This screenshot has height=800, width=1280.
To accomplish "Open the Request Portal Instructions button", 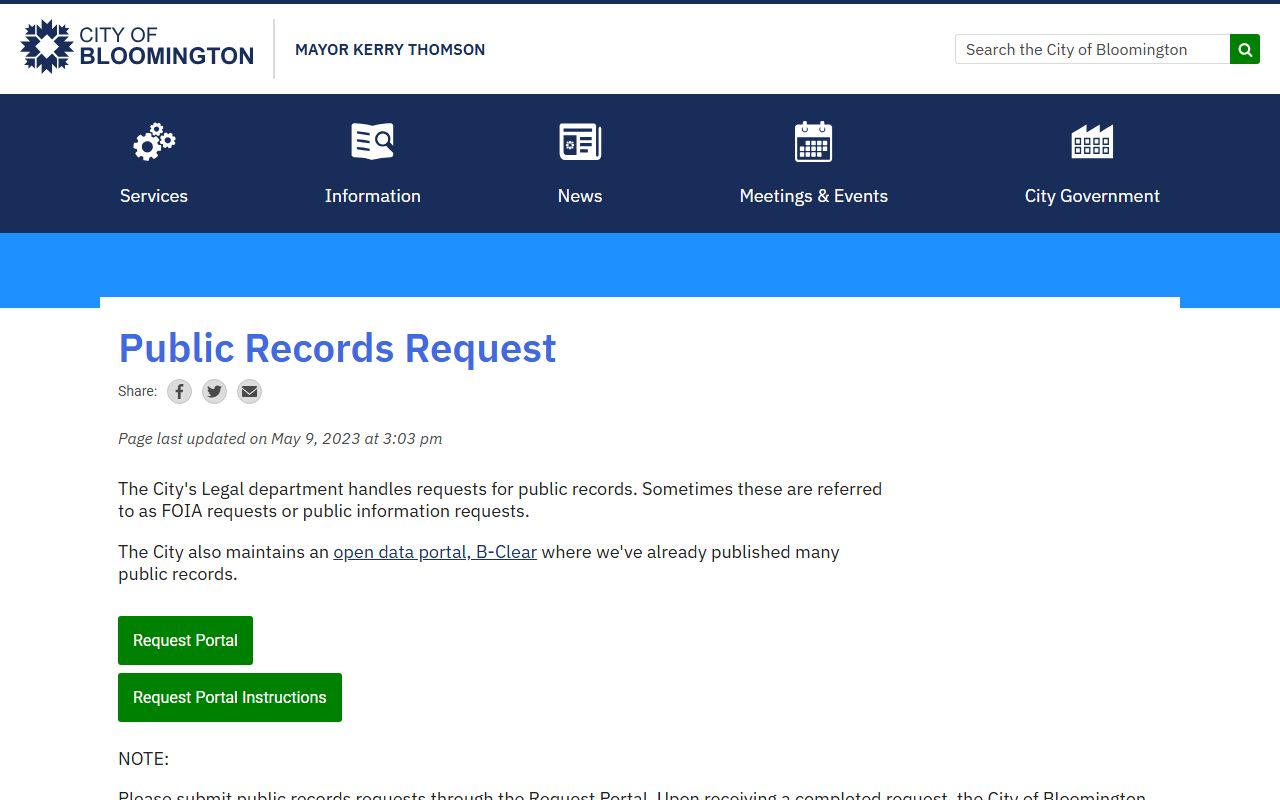I will (x=230, y=697).
